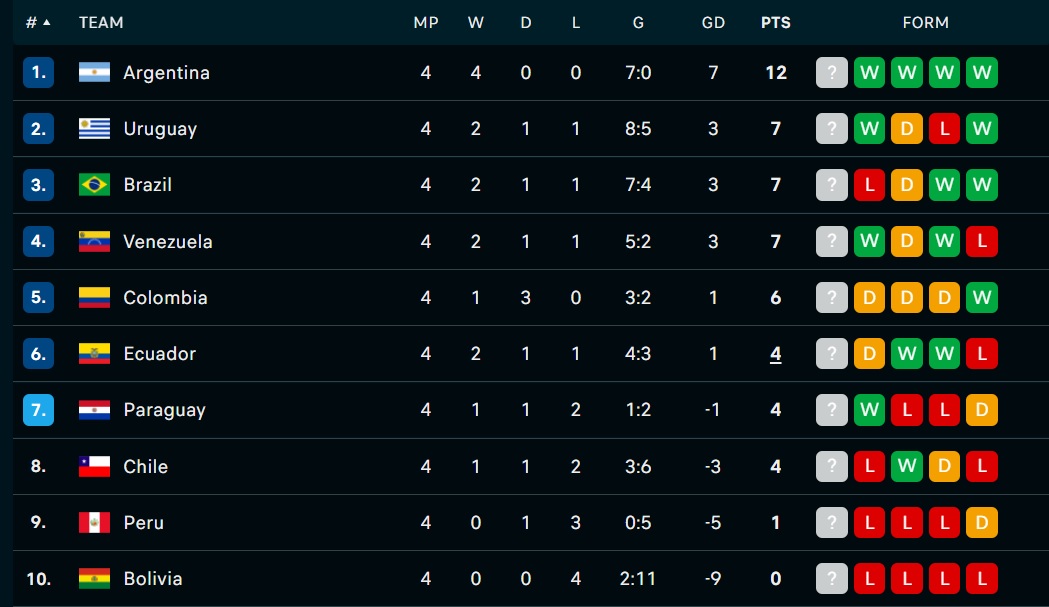Click the Chile flag icon
1049x607 pixels.
[x=94, y=466]
